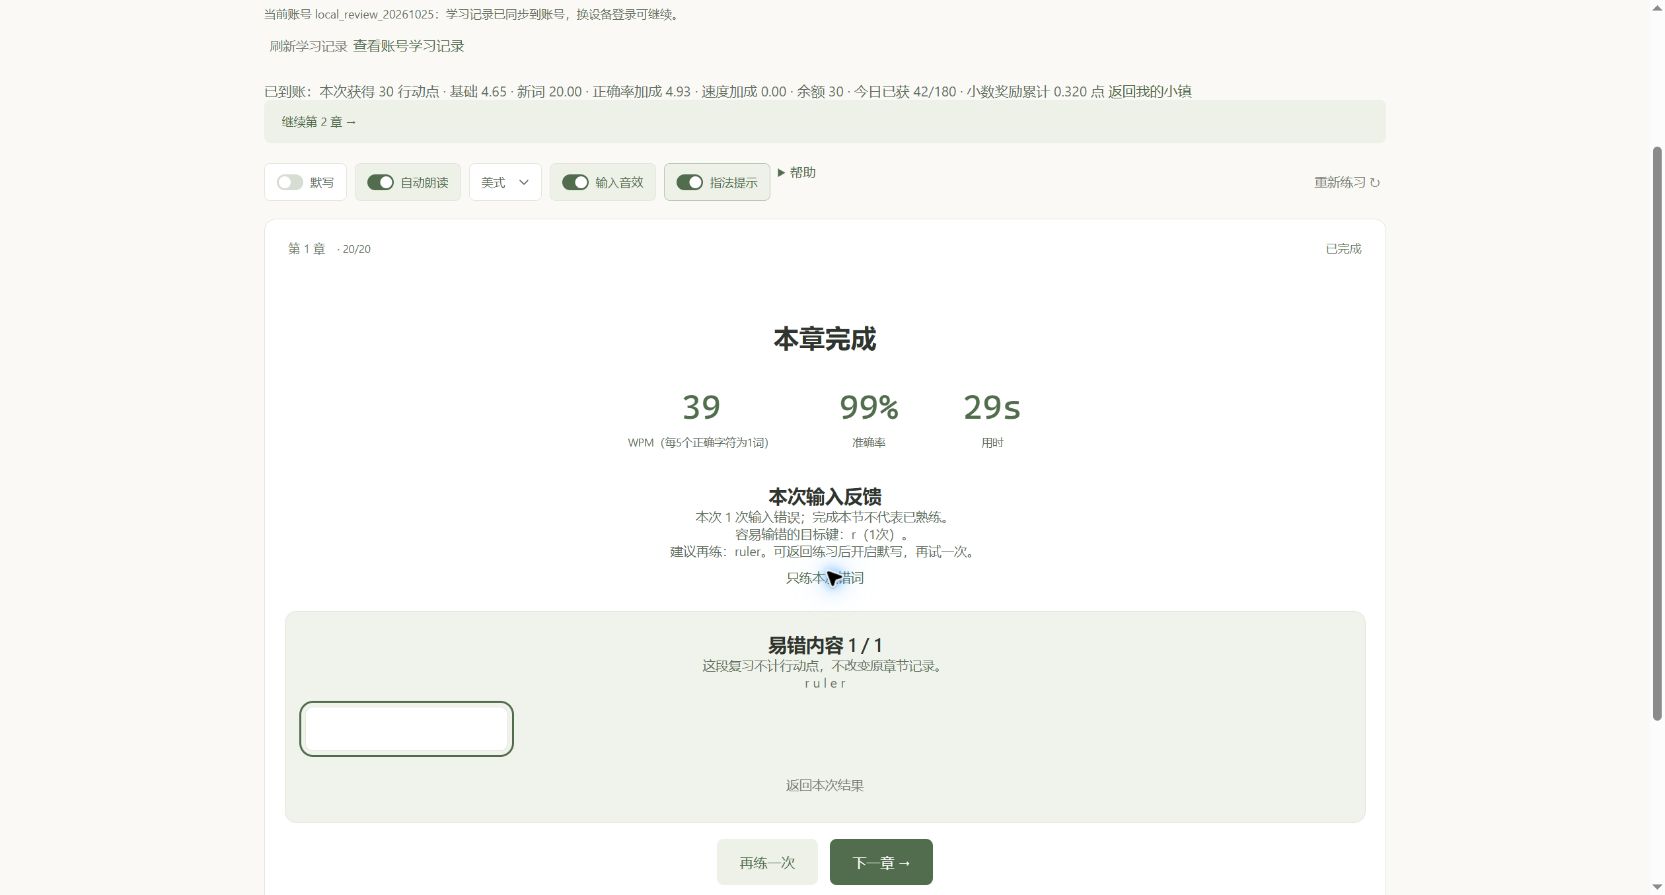The height and width of the screenshot is (895, 1665).
Task: Click the 39 WPM value
Action: click(701, 407)
